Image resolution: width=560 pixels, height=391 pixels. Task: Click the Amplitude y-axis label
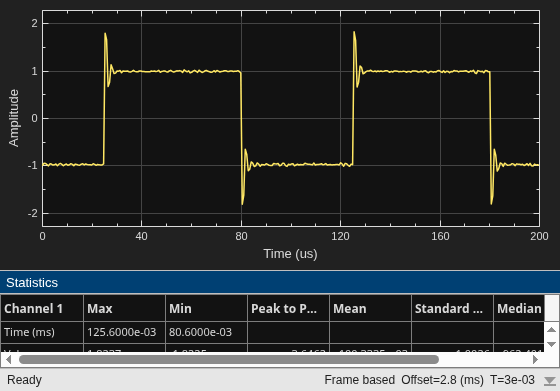point(14,118)
